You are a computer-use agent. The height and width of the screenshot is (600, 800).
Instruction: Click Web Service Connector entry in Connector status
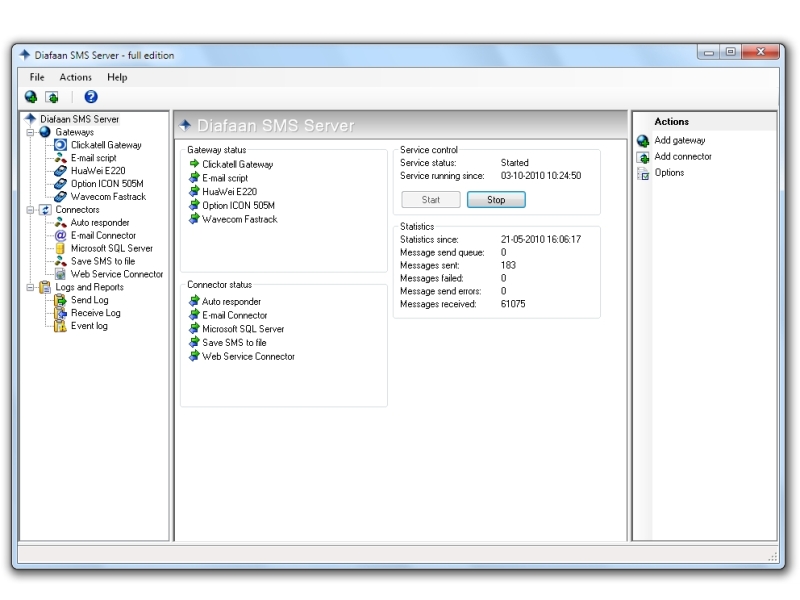[248, 357]
